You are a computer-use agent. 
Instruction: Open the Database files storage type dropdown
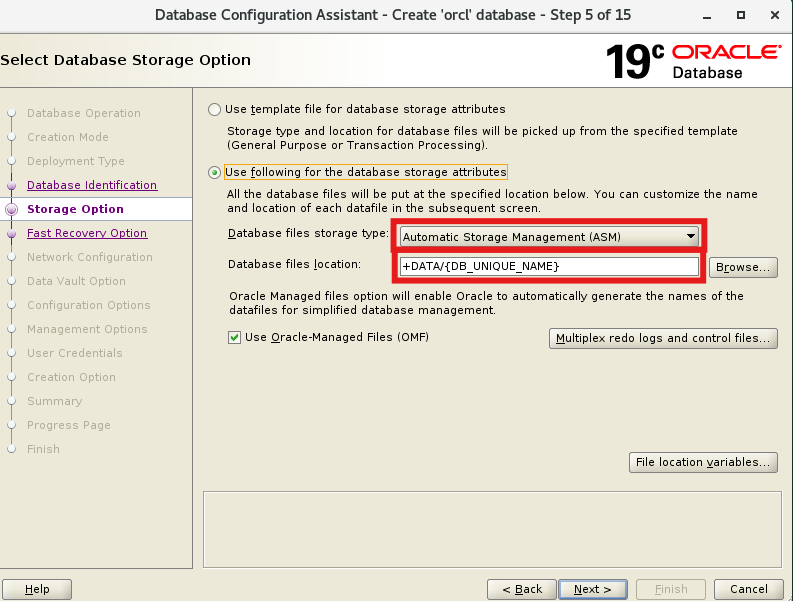coord(549,237)
